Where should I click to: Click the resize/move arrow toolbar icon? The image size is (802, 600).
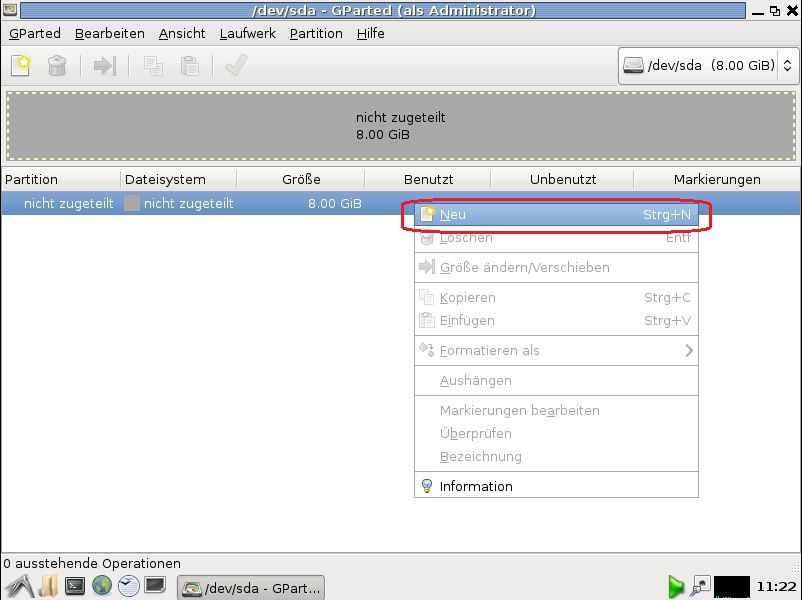click(x=104, y=66)
